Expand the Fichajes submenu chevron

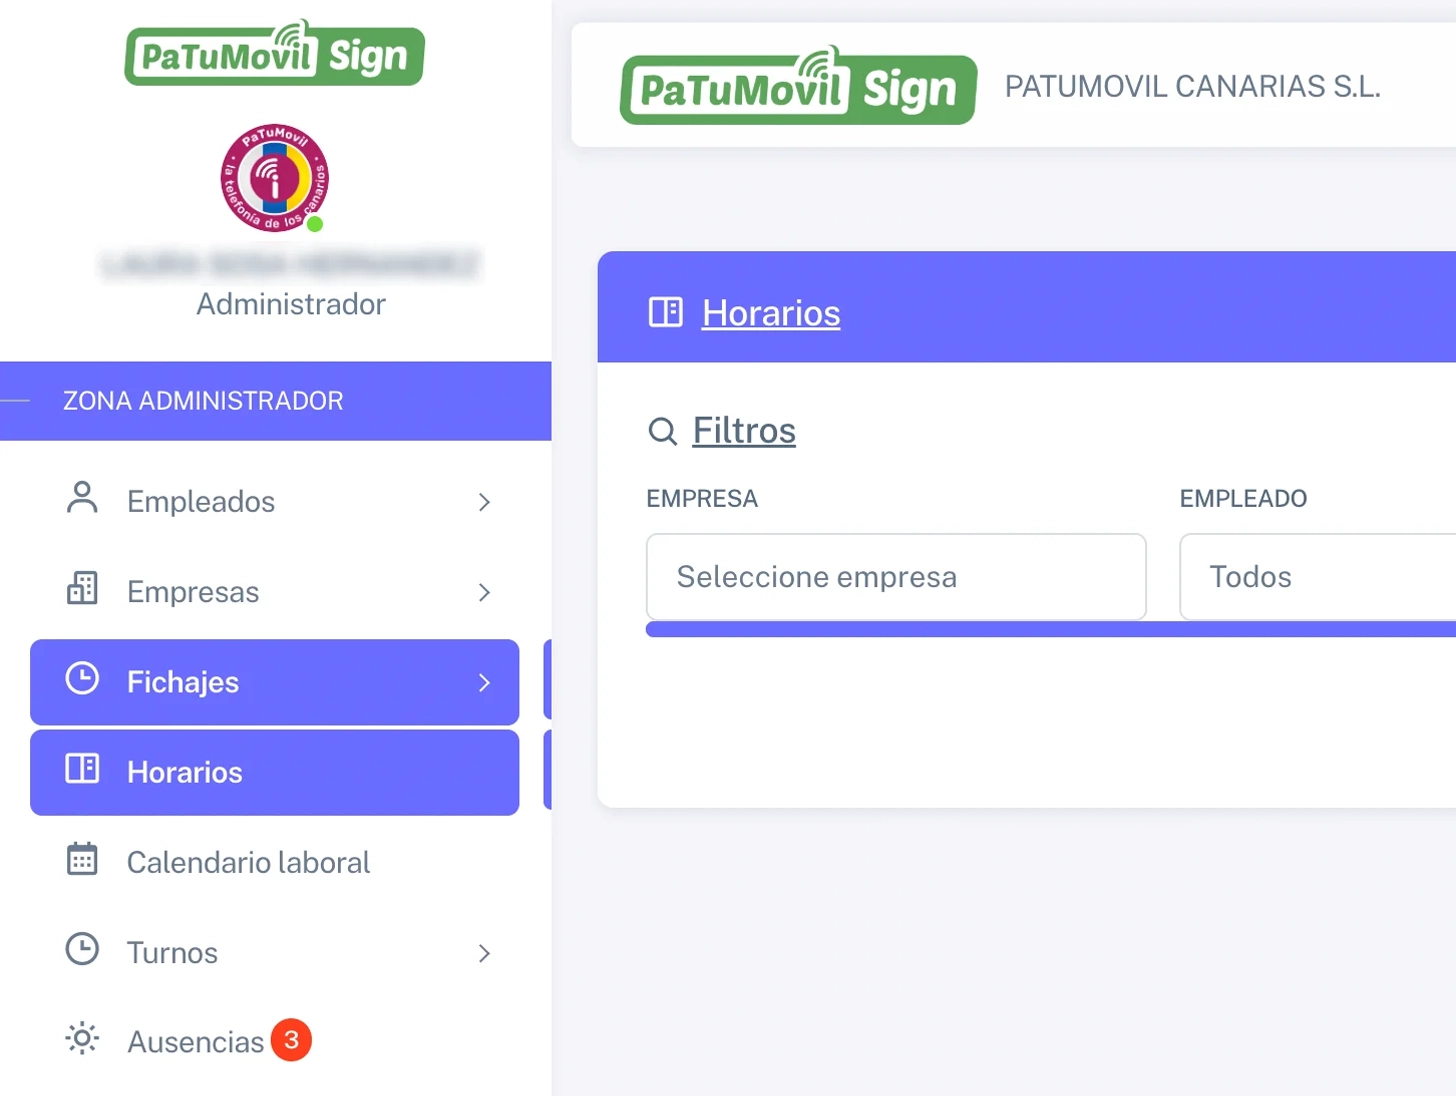click(484, 683)
